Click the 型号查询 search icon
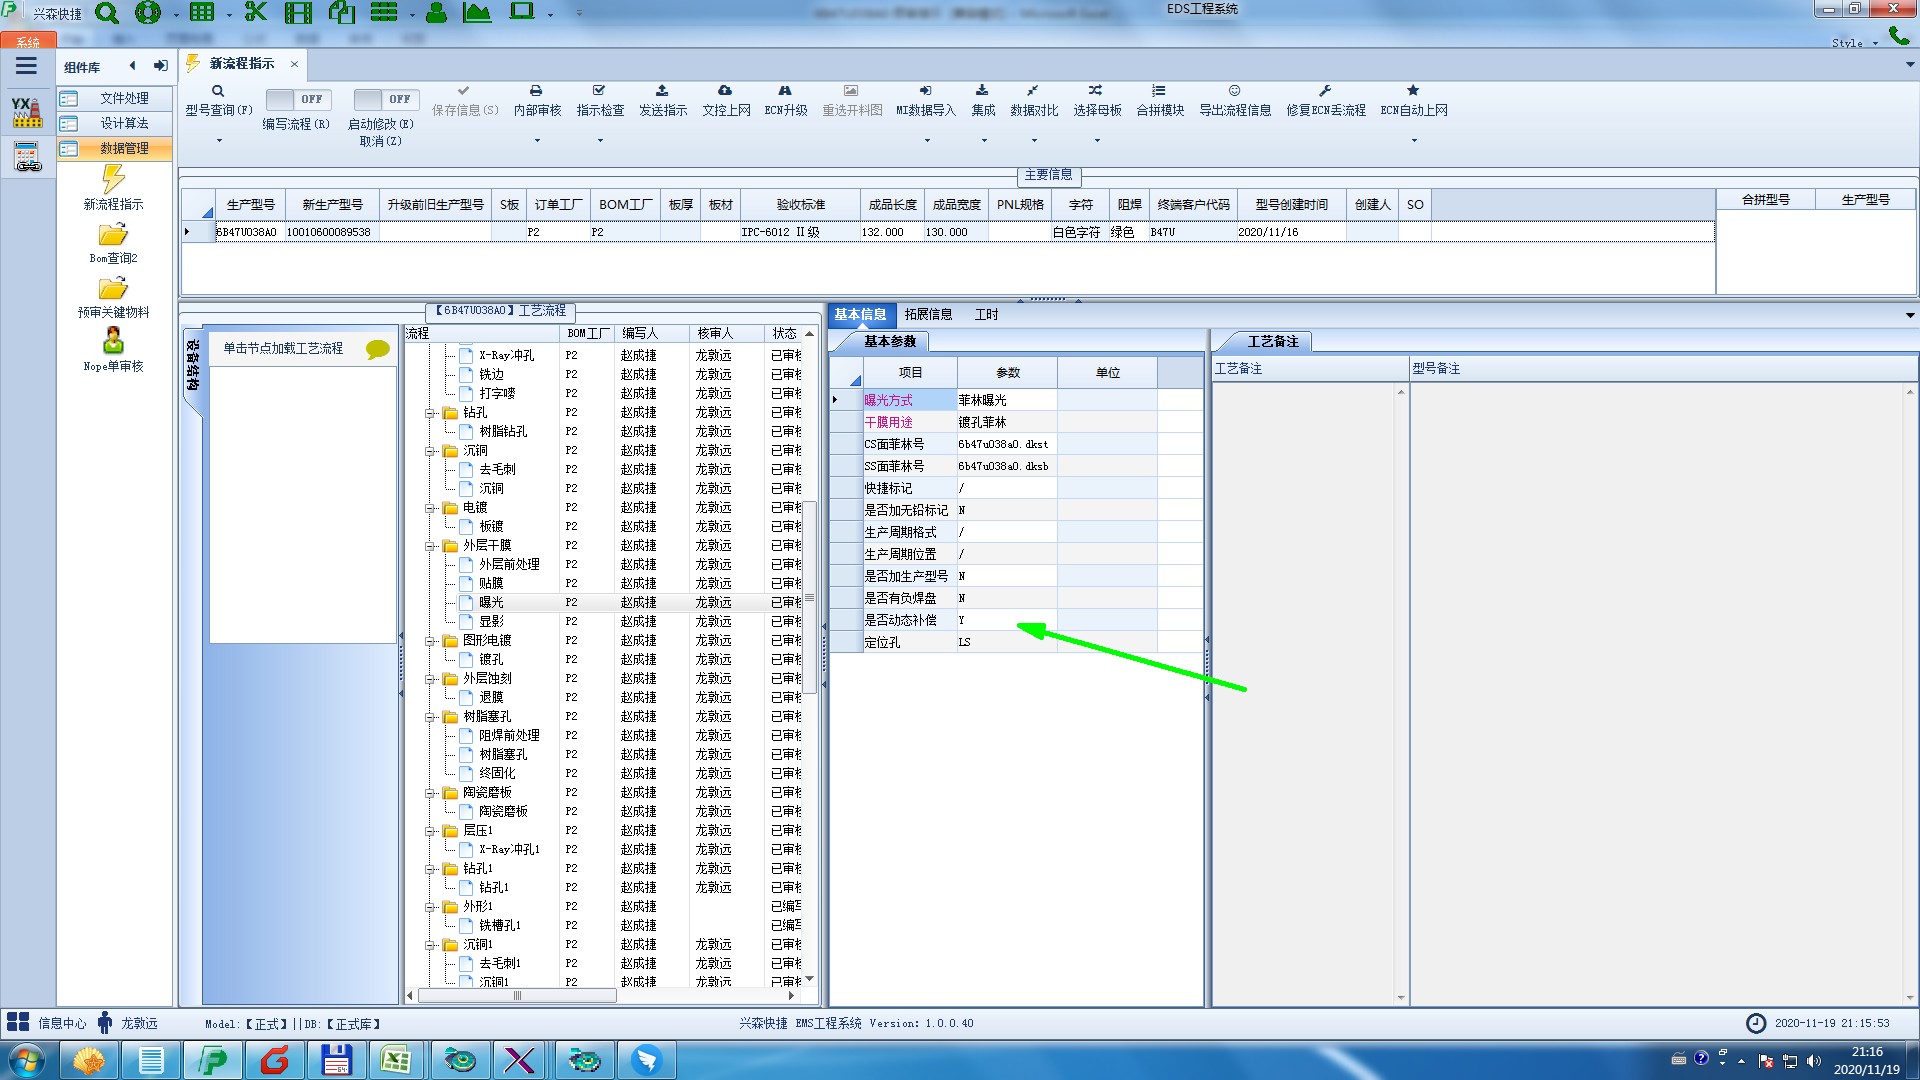 [x=217, y=91]
